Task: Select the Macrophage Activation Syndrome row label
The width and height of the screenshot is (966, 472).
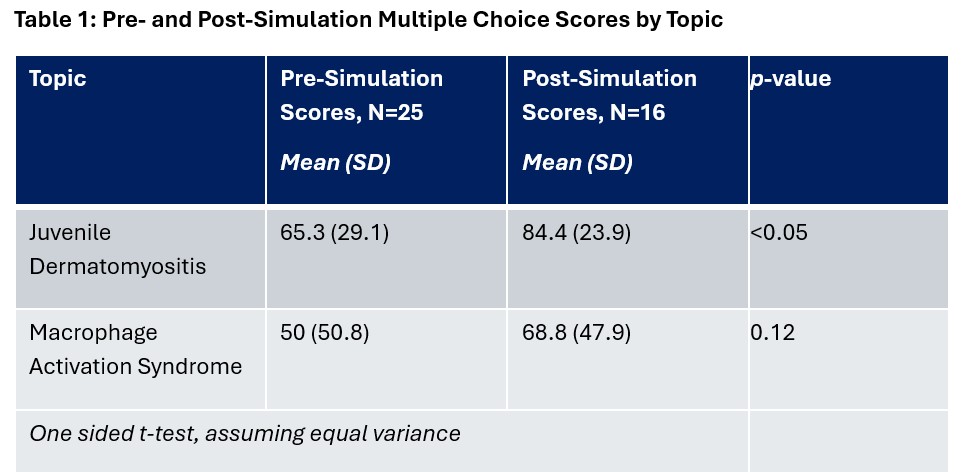Action: (135, 349)
